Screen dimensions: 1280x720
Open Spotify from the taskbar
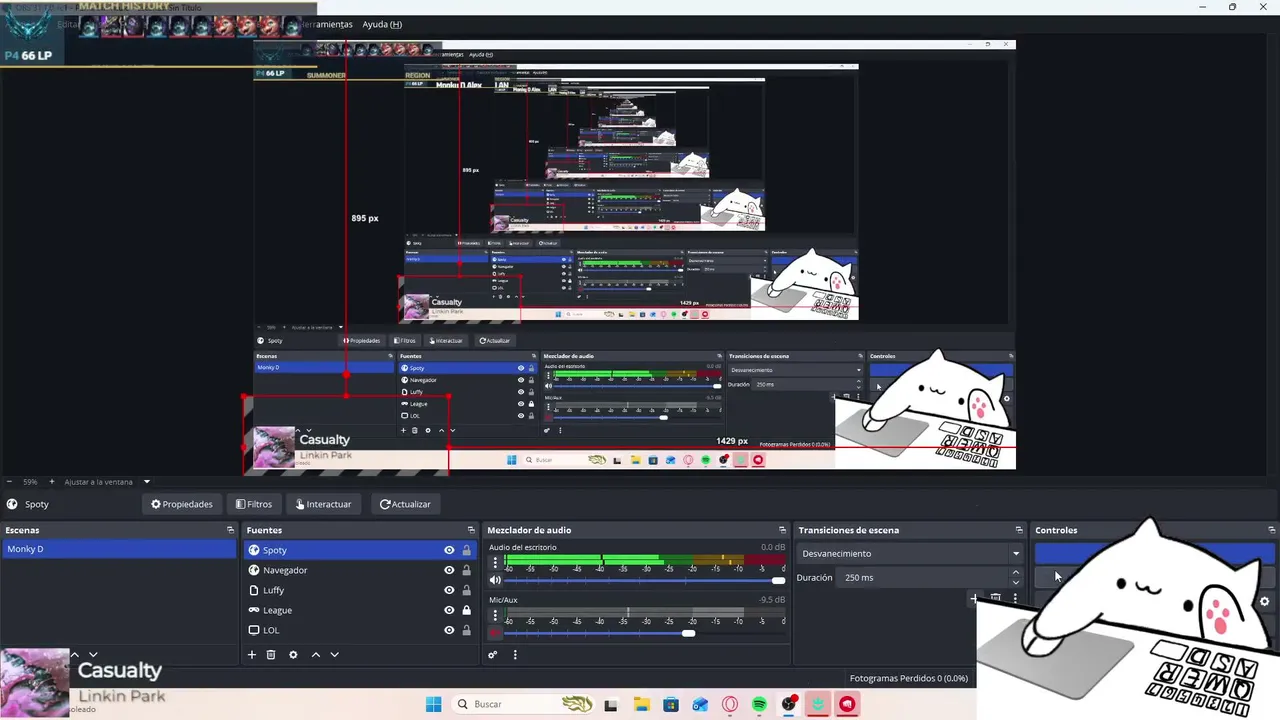click(759, 704)
